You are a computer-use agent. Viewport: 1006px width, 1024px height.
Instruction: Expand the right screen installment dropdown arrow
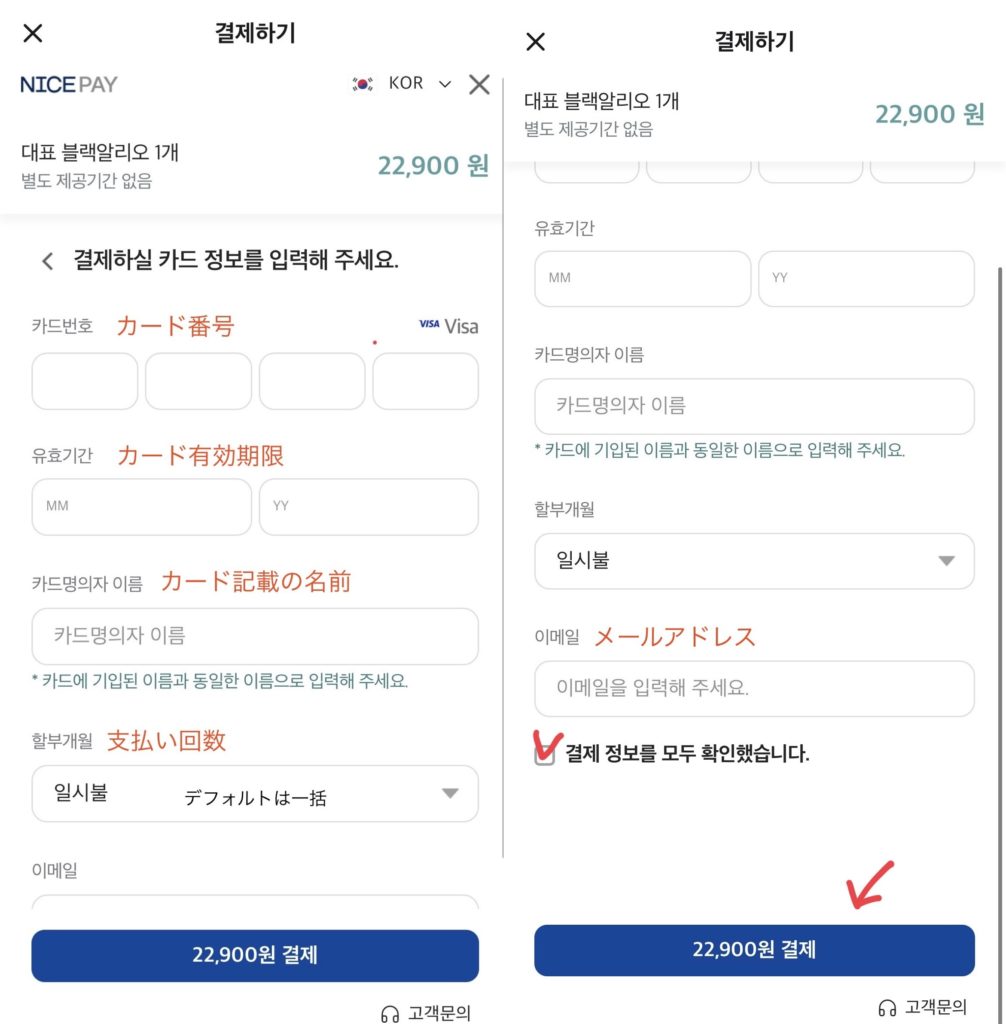click(x=946, y=561)
